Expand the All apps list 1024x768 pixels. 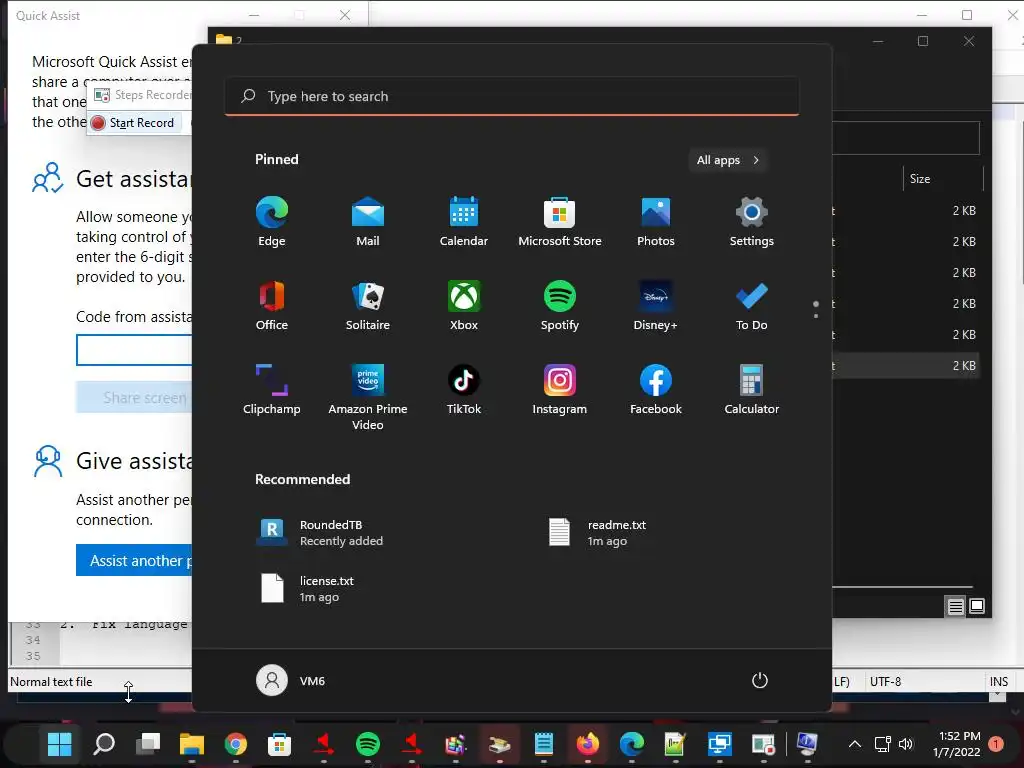[728, 160]
